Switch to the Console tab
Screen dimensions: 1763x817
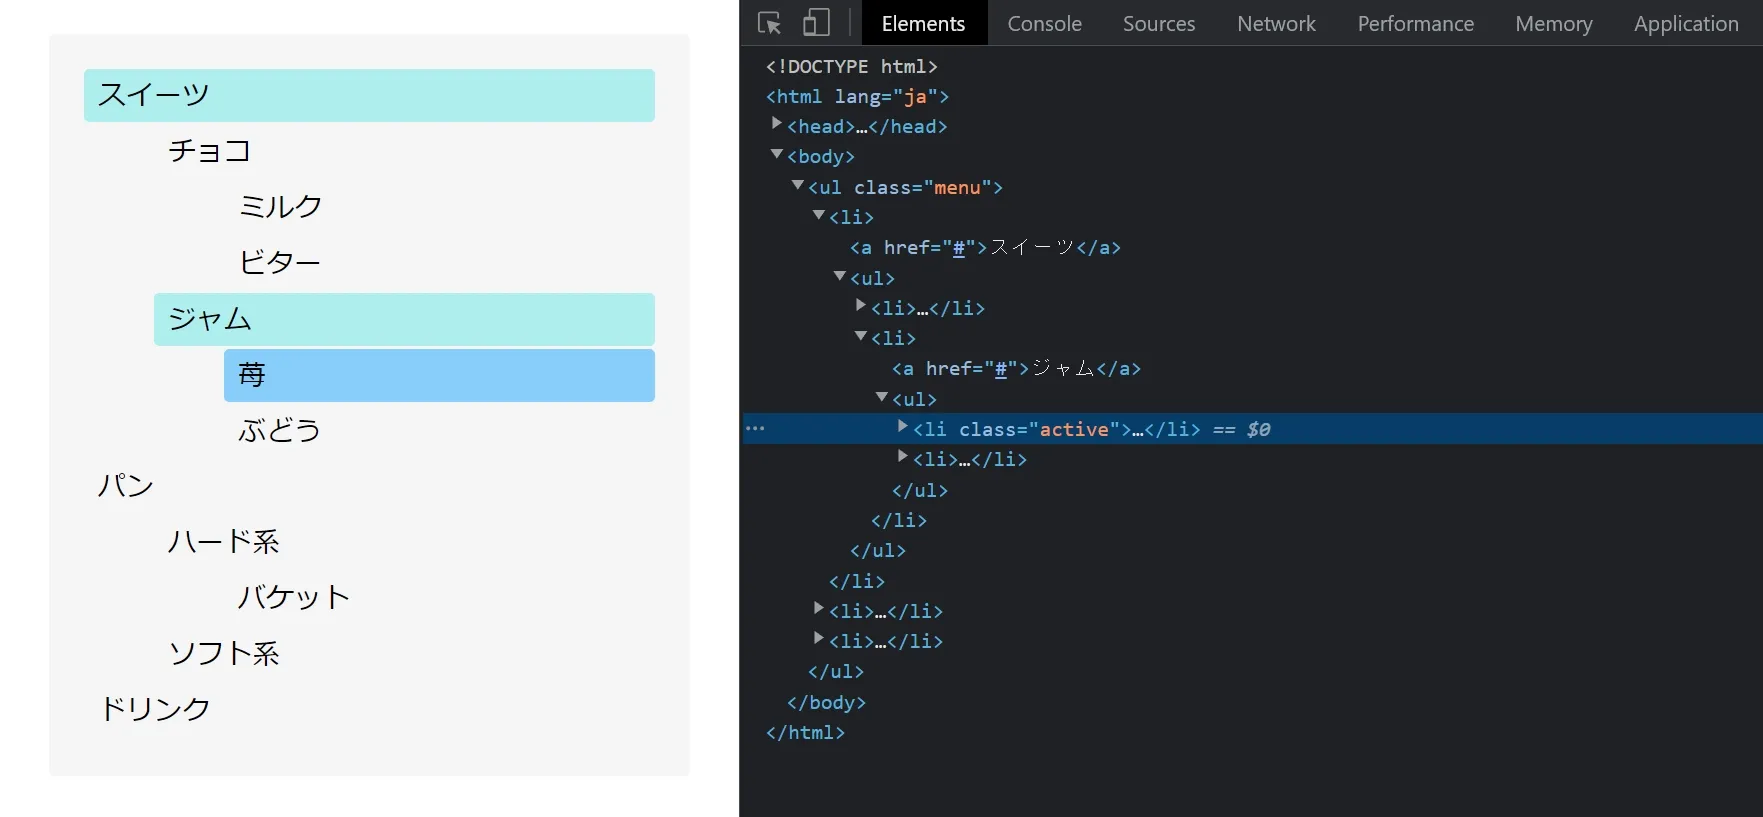coord(1044,23)
